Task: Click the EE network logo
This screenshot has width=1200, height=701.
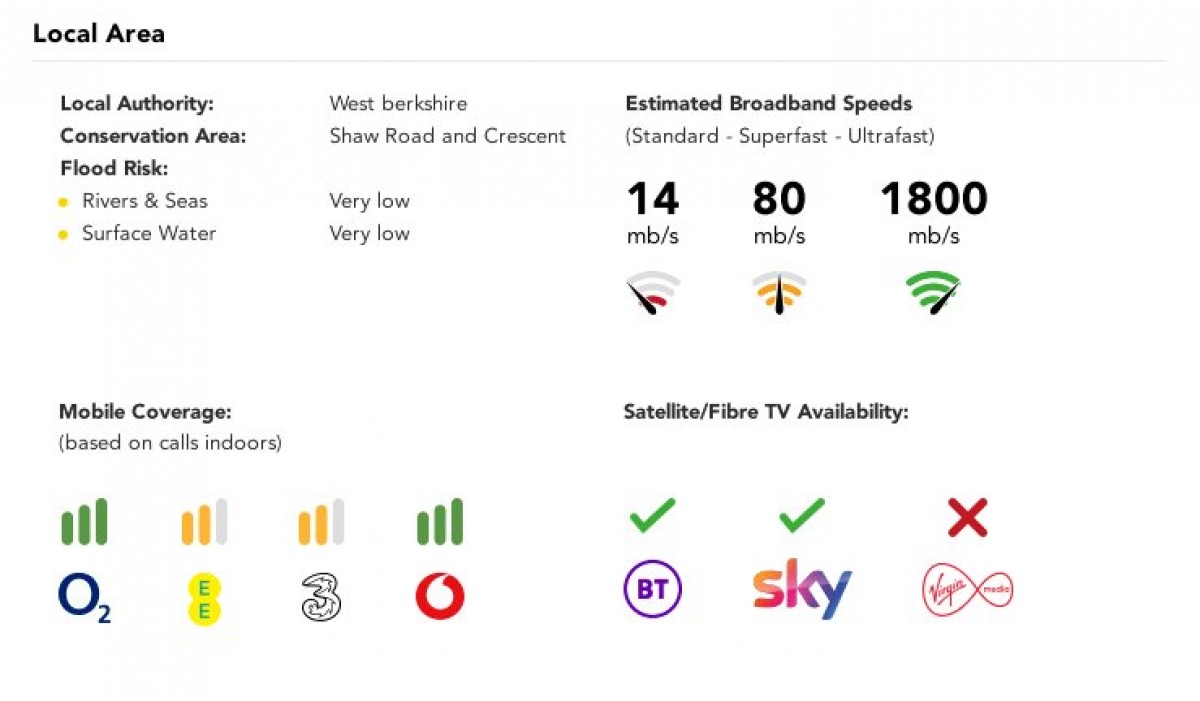Action: pos(203,599)
